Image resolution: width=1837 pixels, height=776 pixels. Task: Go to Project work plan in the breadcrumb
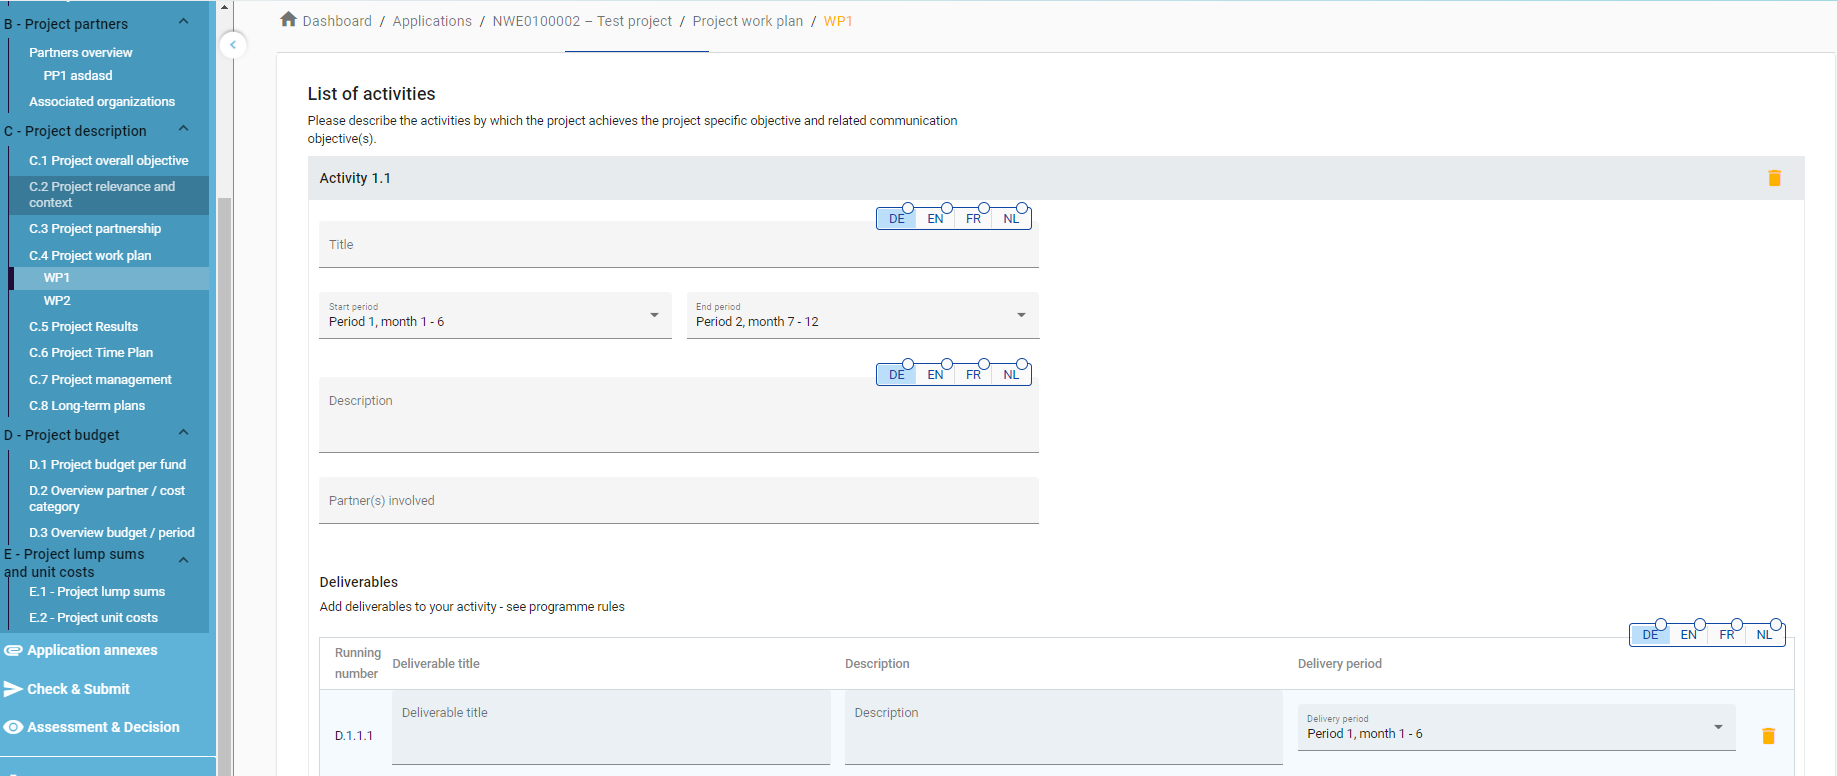coord(747,21)
